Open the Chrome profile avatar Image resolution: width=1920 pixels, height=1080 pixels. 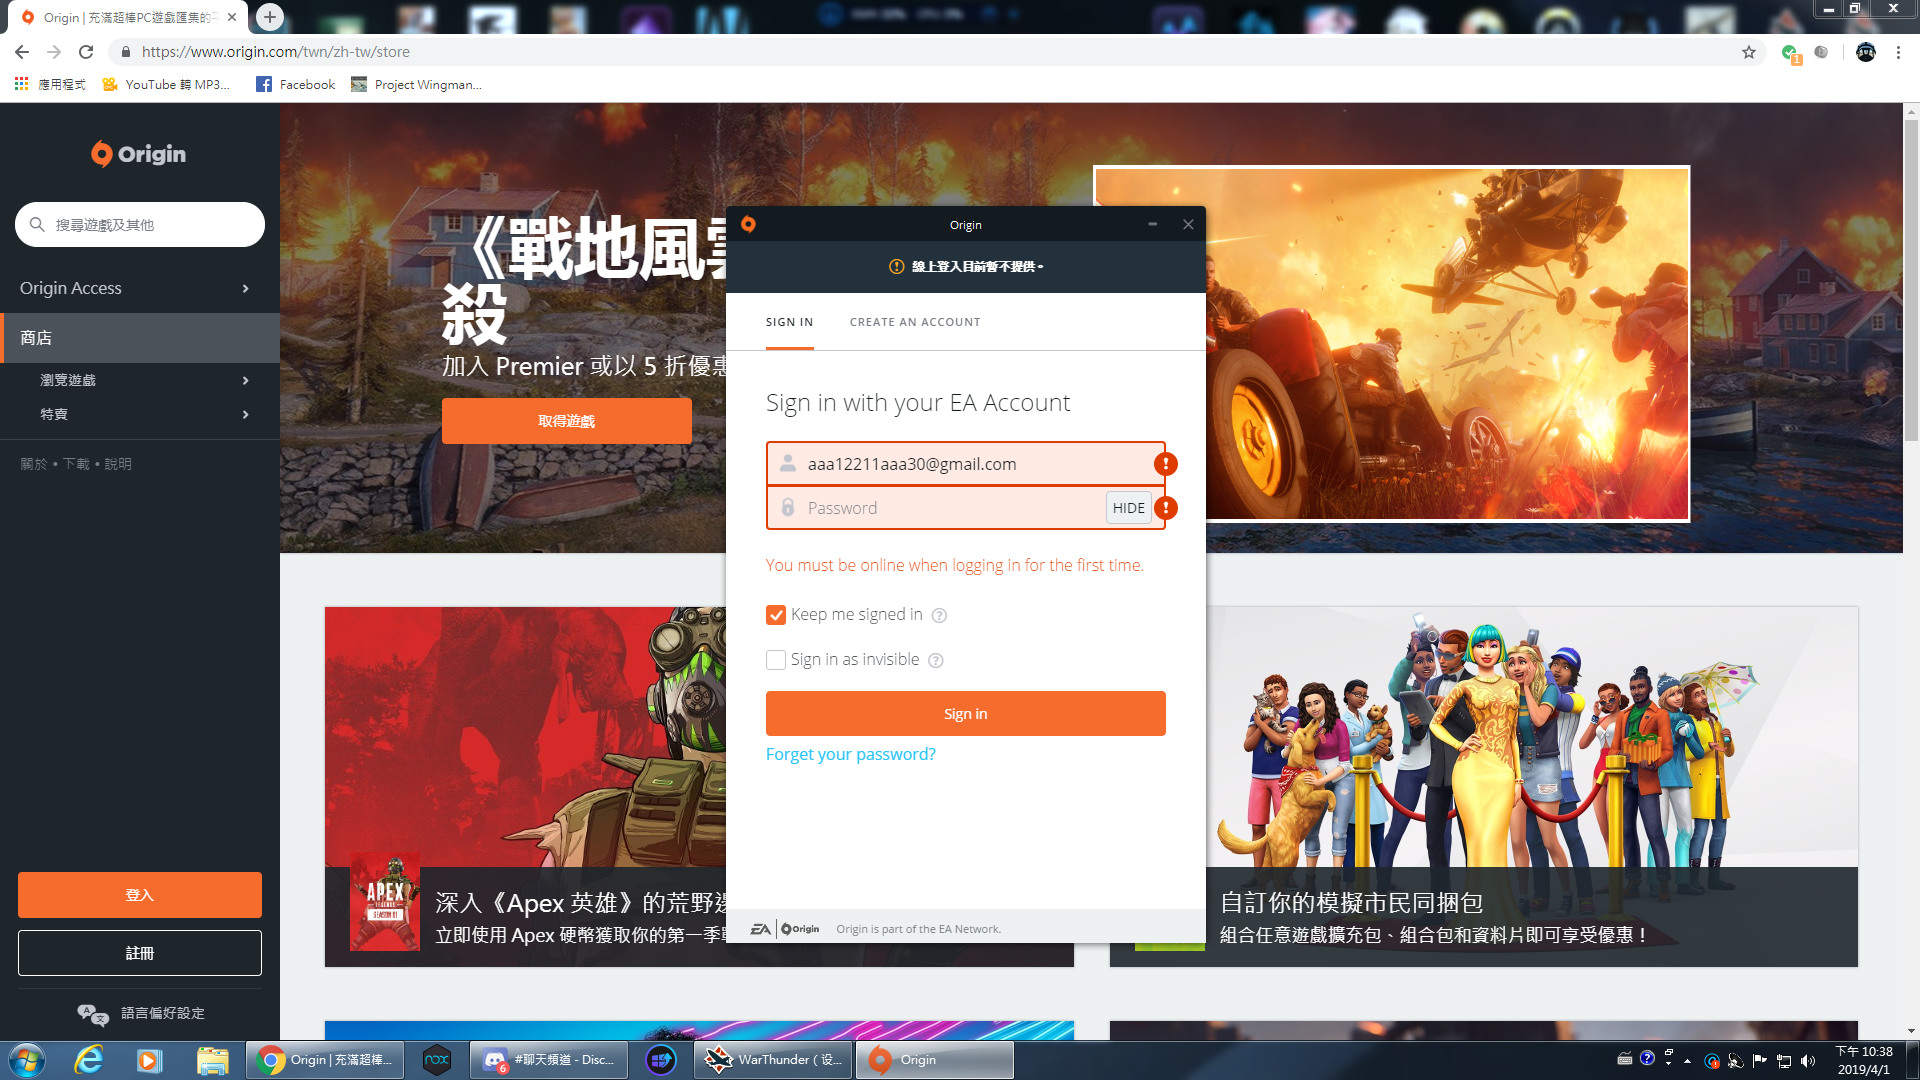coord(1866,52)
